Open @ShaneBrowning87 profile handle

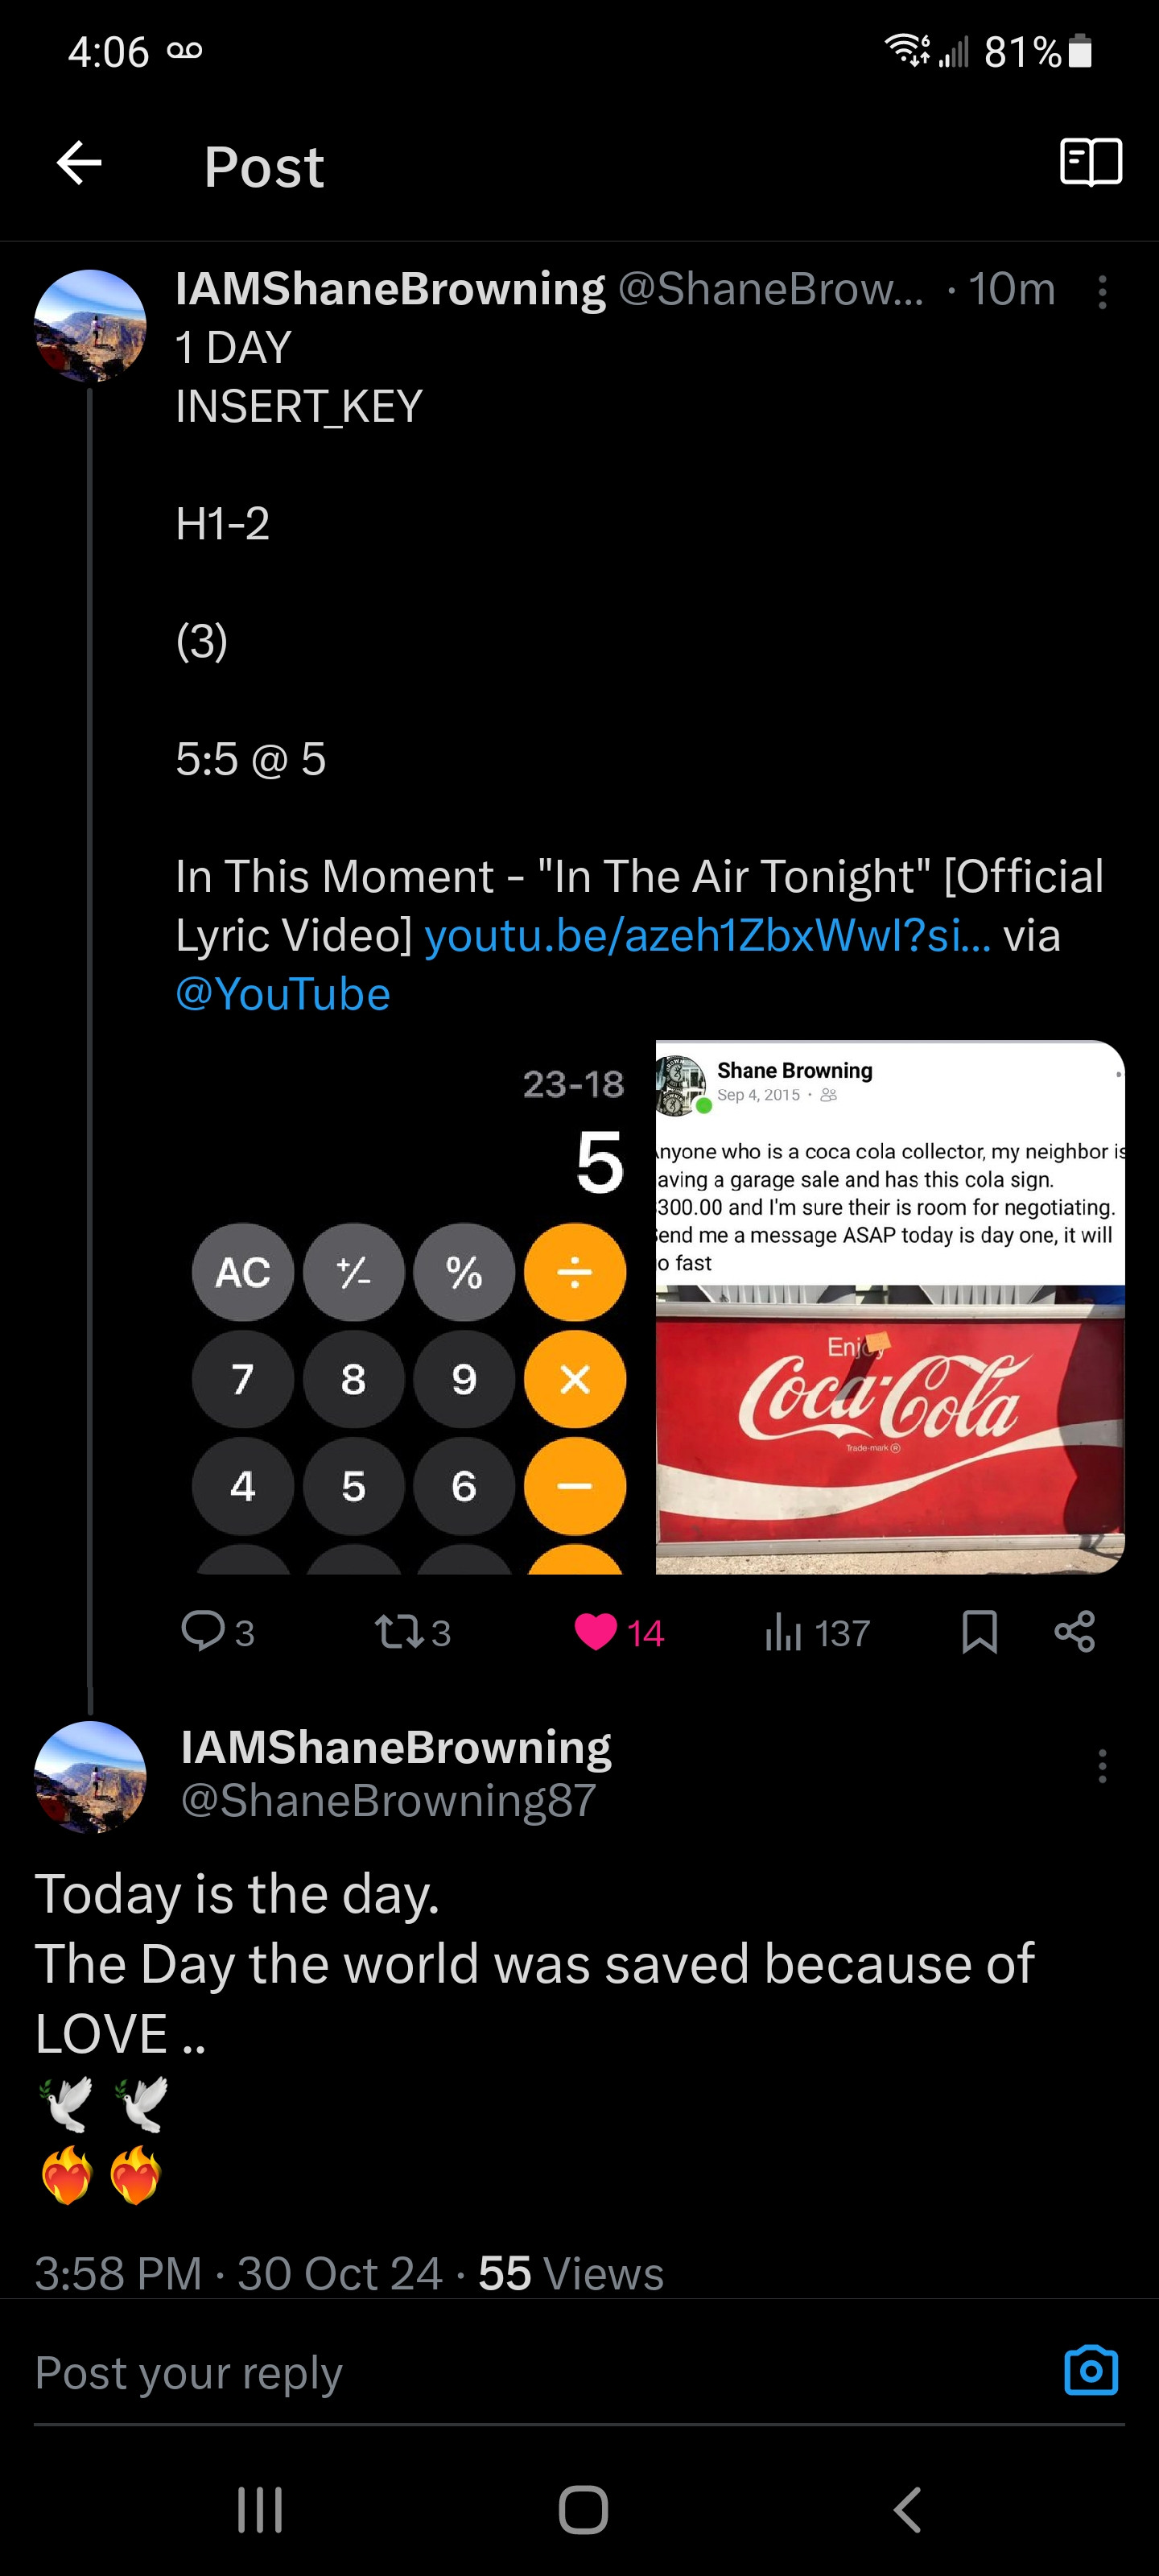[388, 1801]
